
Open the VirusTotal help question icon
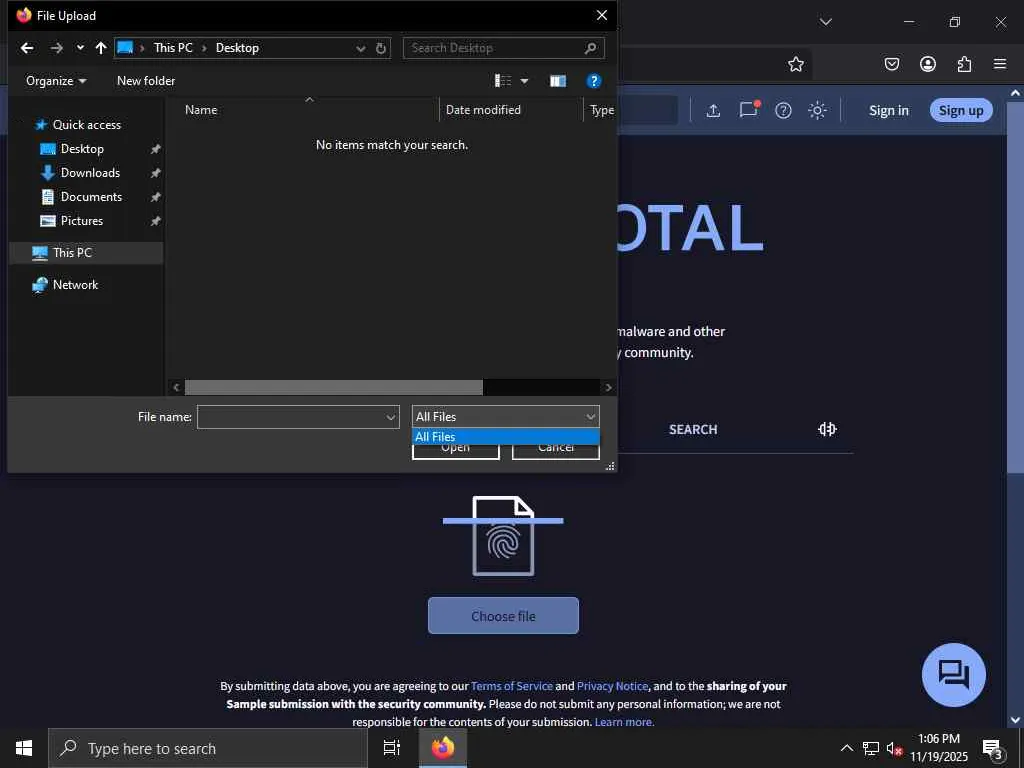(x=783, y=110)
